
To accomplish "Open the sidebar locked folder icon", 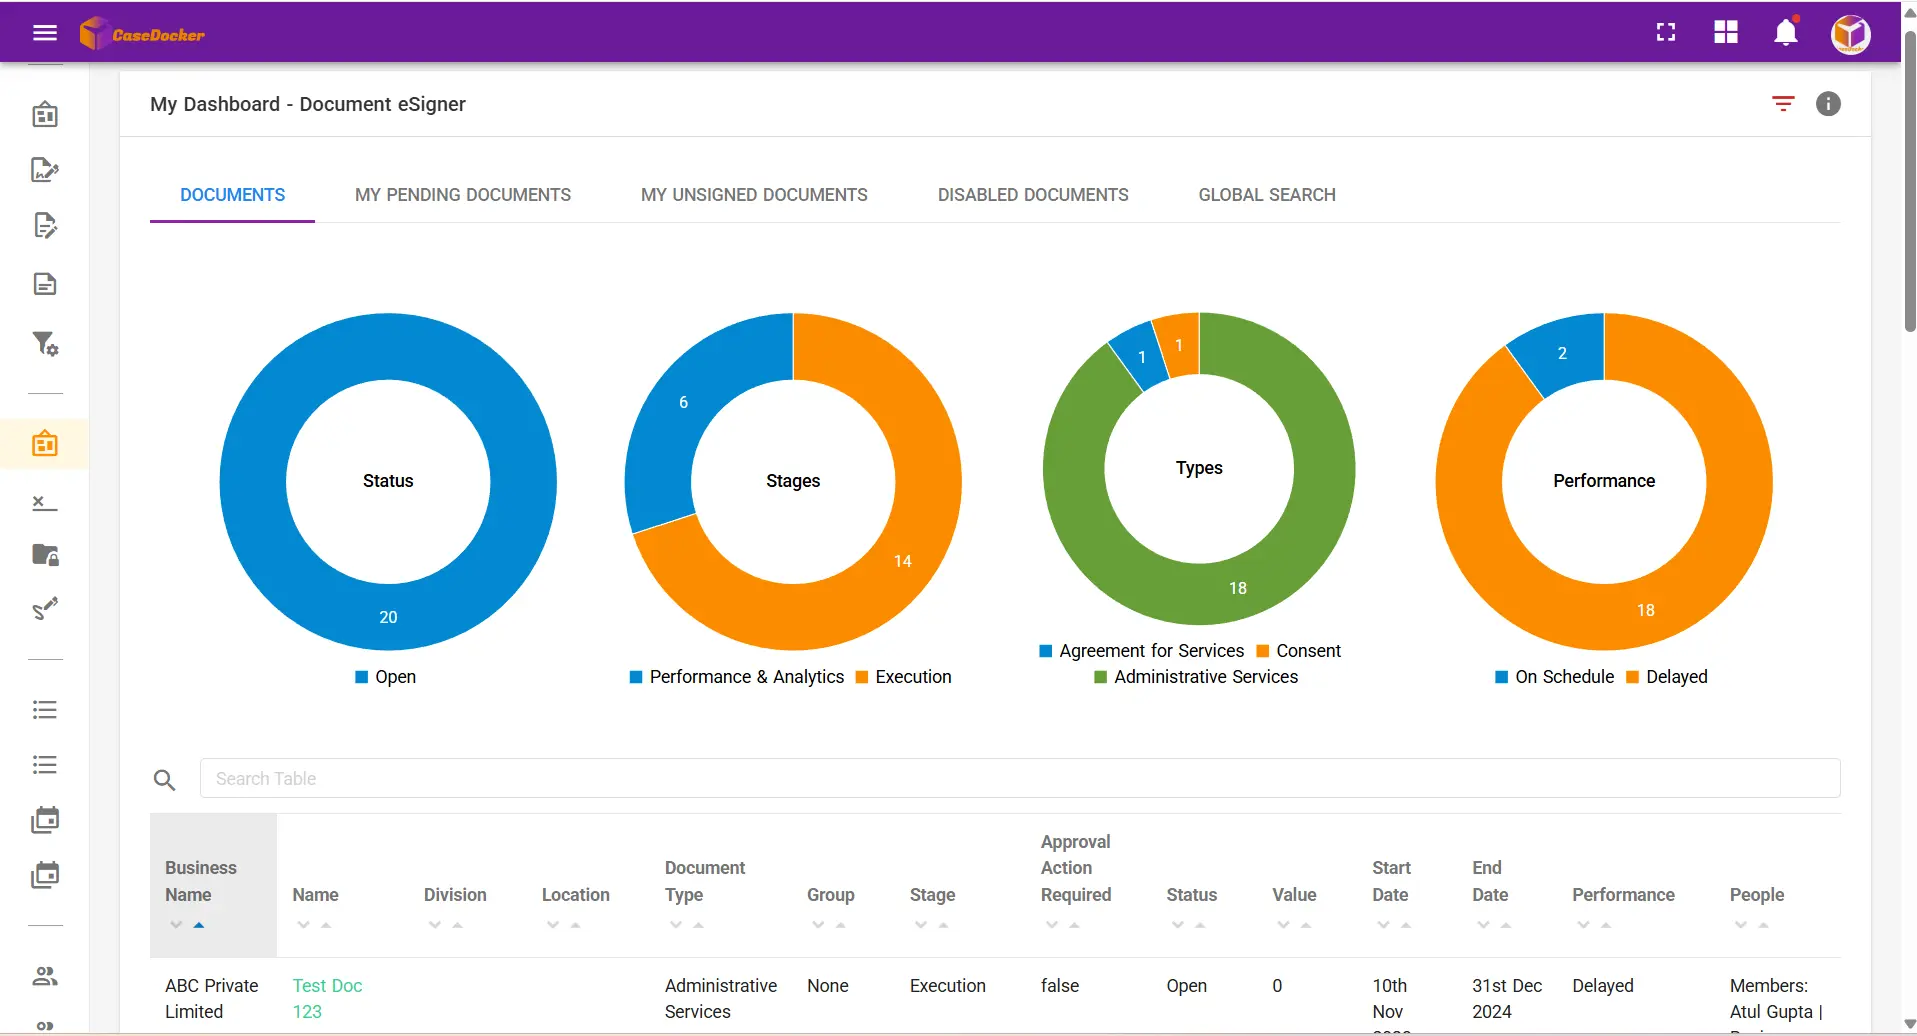I will coord(45,554).
